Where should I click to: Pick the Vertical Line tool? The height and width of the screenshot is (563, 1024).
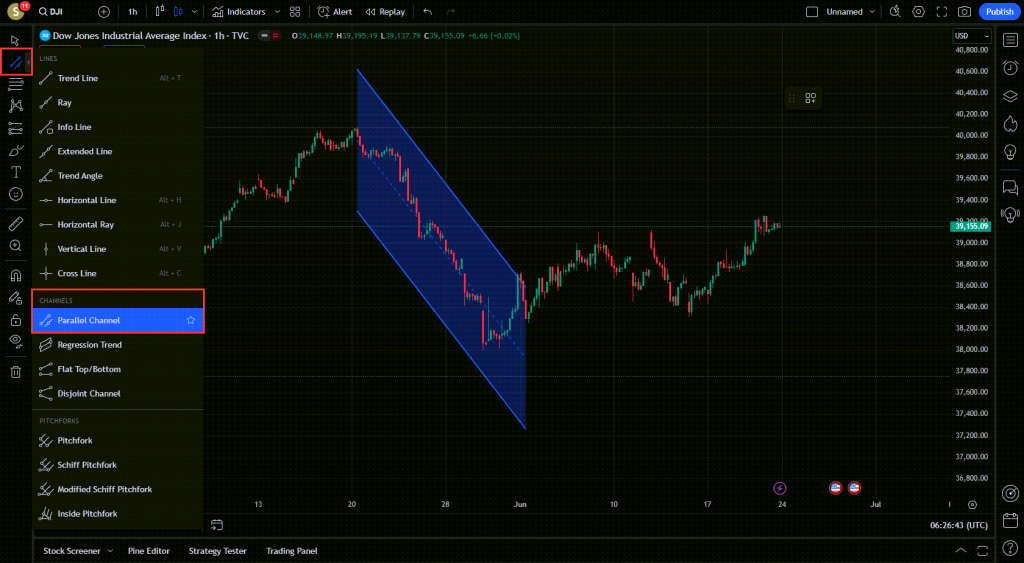pos(118,249)
